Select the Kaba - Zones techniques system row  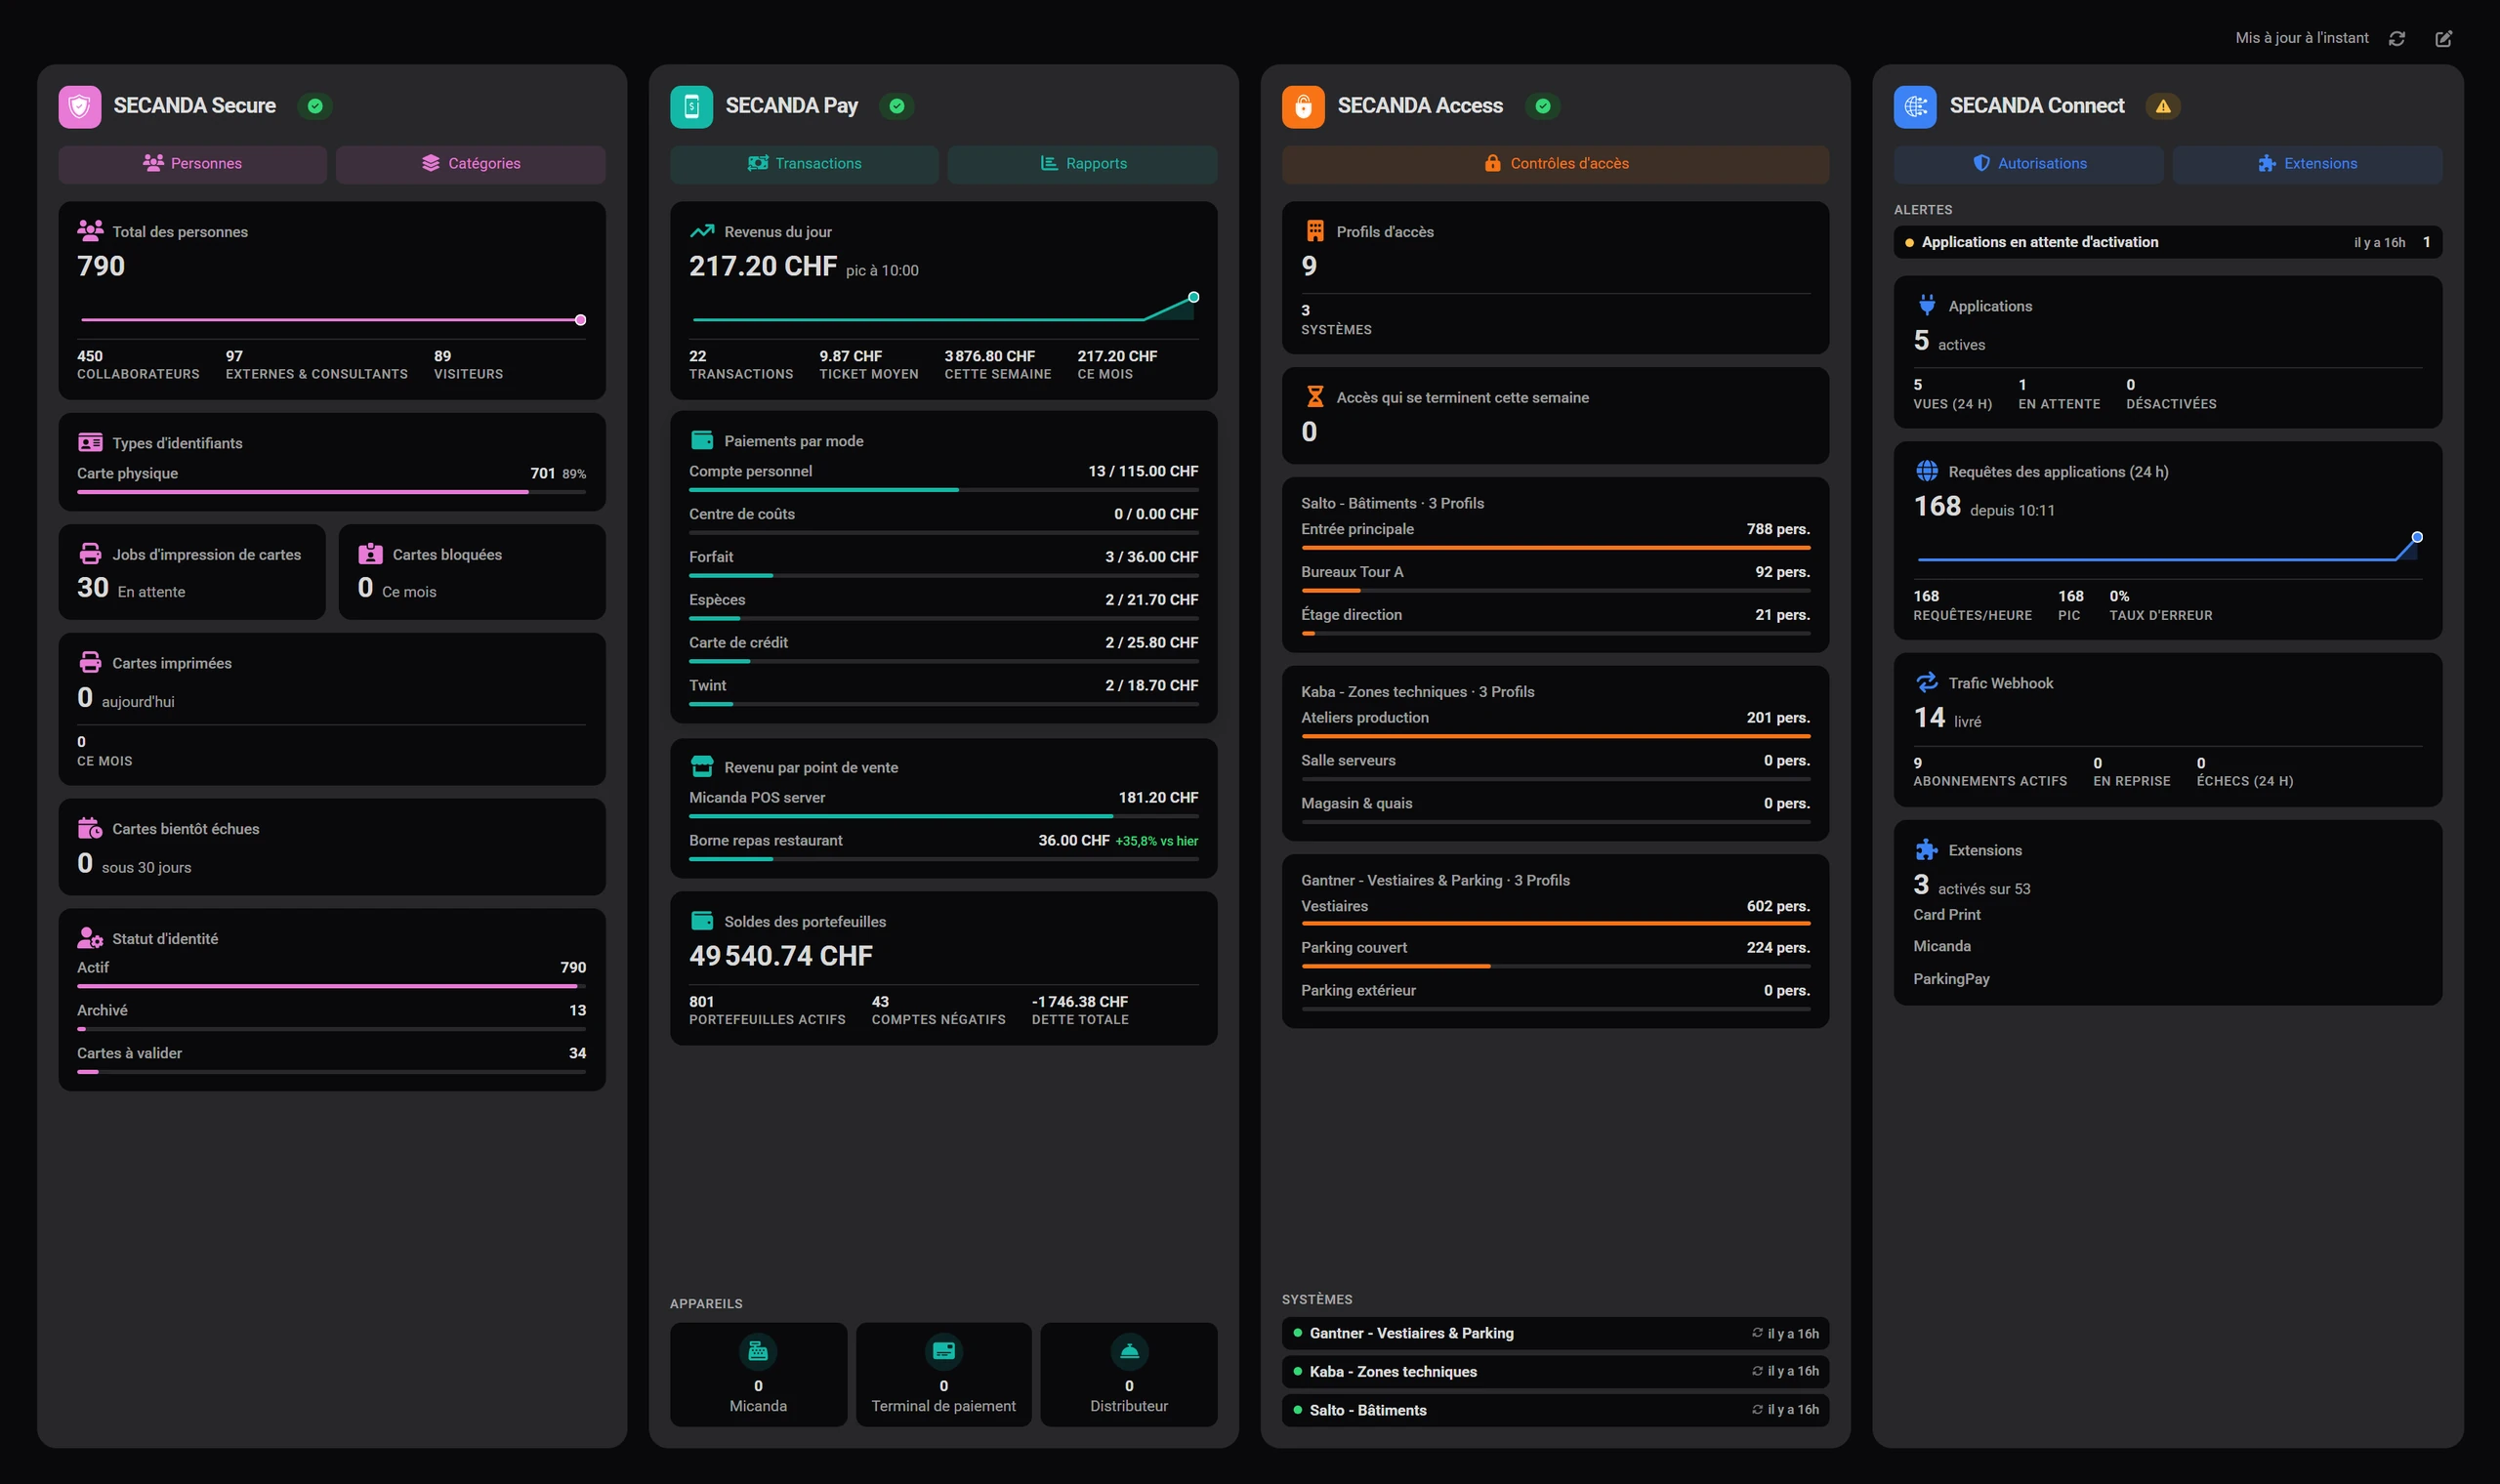click(x=1555, y=1371)
